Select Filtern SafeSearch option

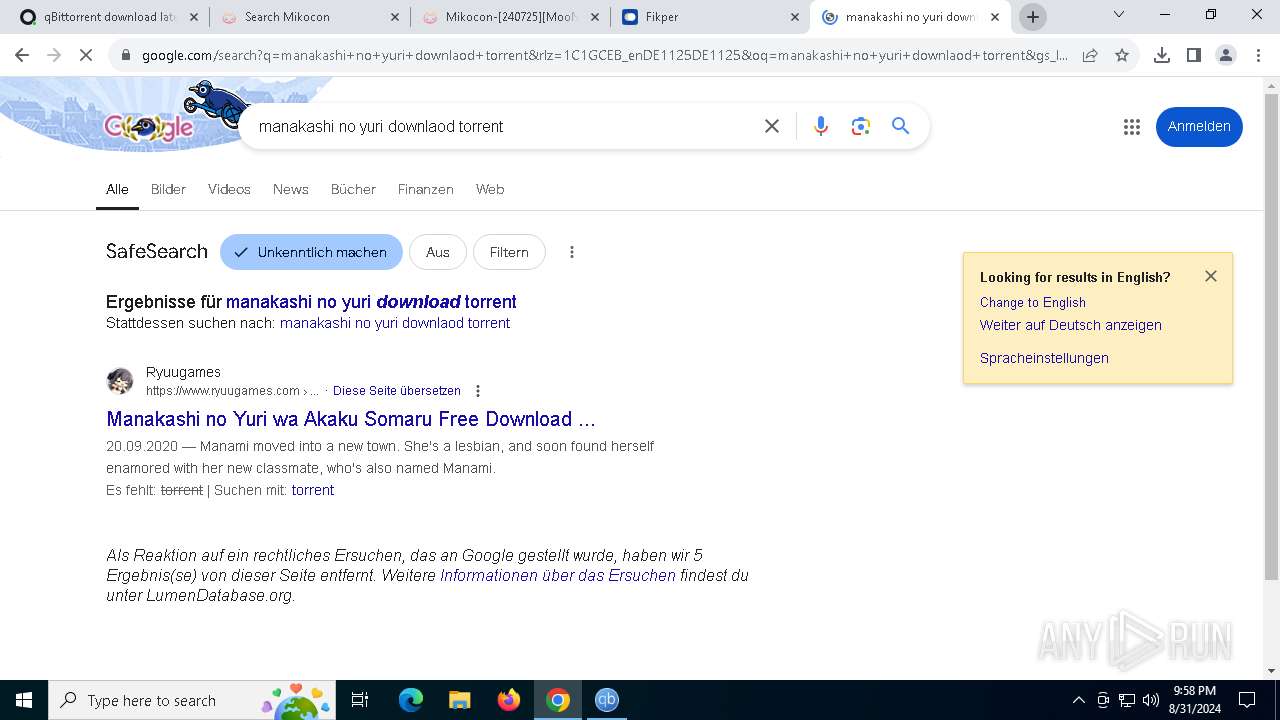509,252
